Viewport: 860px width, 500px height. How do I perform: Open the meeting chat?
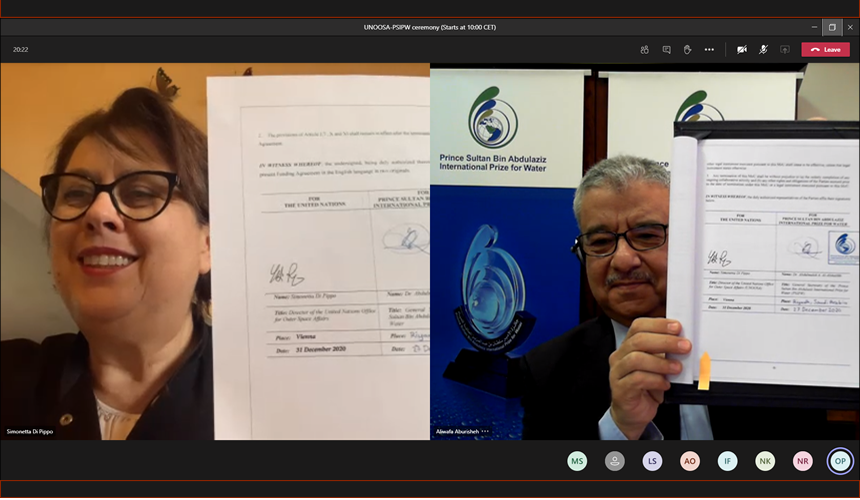[666, 50]
